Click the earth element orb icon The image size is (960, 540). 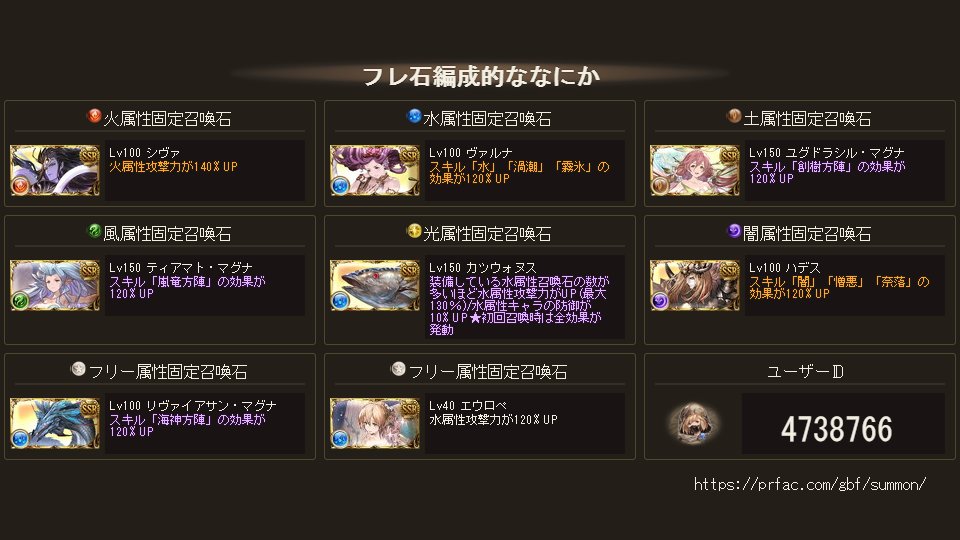pyautogui.click(x=733, y=116)
